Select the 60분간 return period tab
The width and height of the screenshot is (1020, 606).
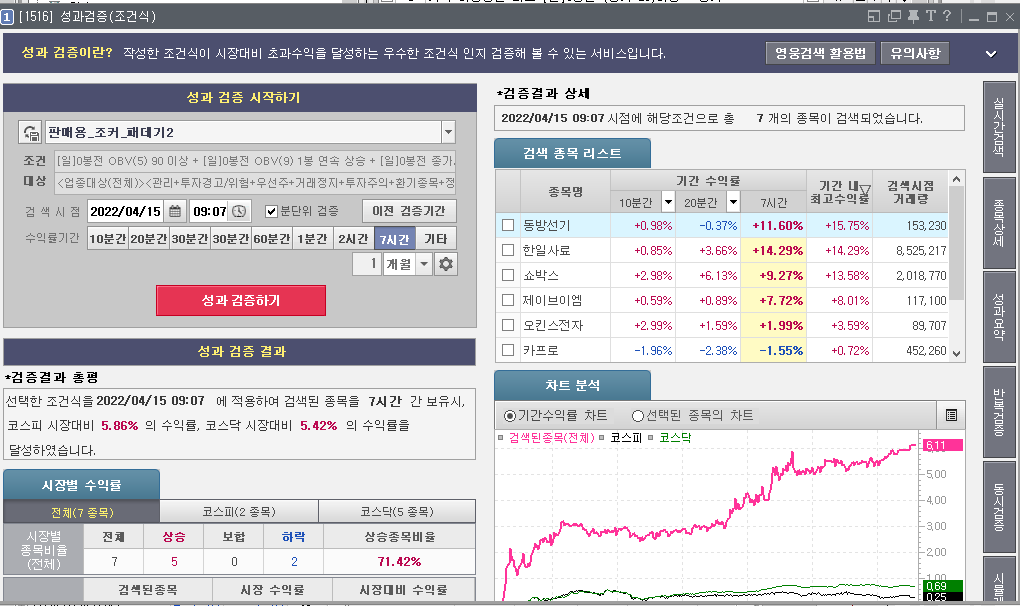point(271,239)
